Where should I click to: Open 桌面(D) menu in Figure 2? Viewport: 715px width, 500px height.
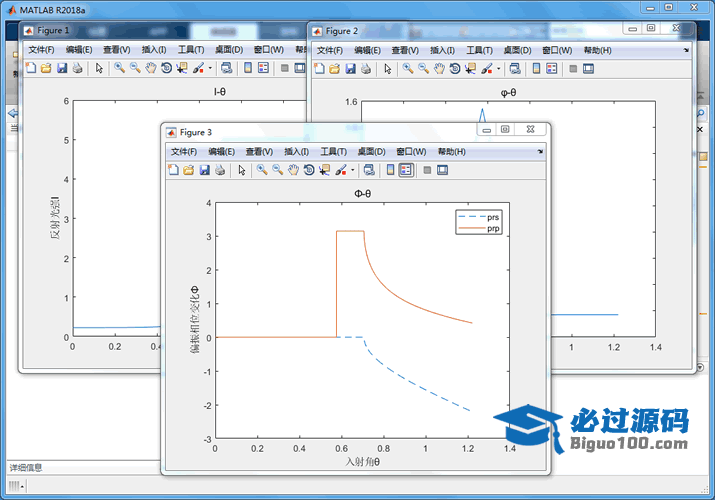pyautogui.click(x=518, y=50)
